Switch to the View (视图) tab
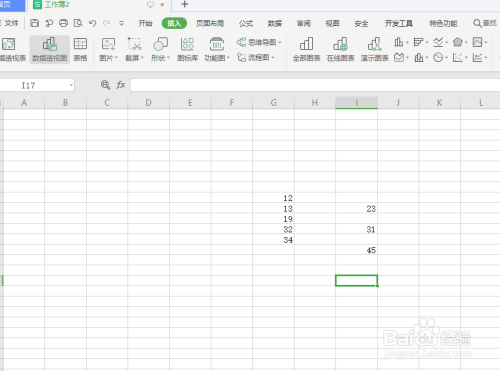 coord(332,23)
